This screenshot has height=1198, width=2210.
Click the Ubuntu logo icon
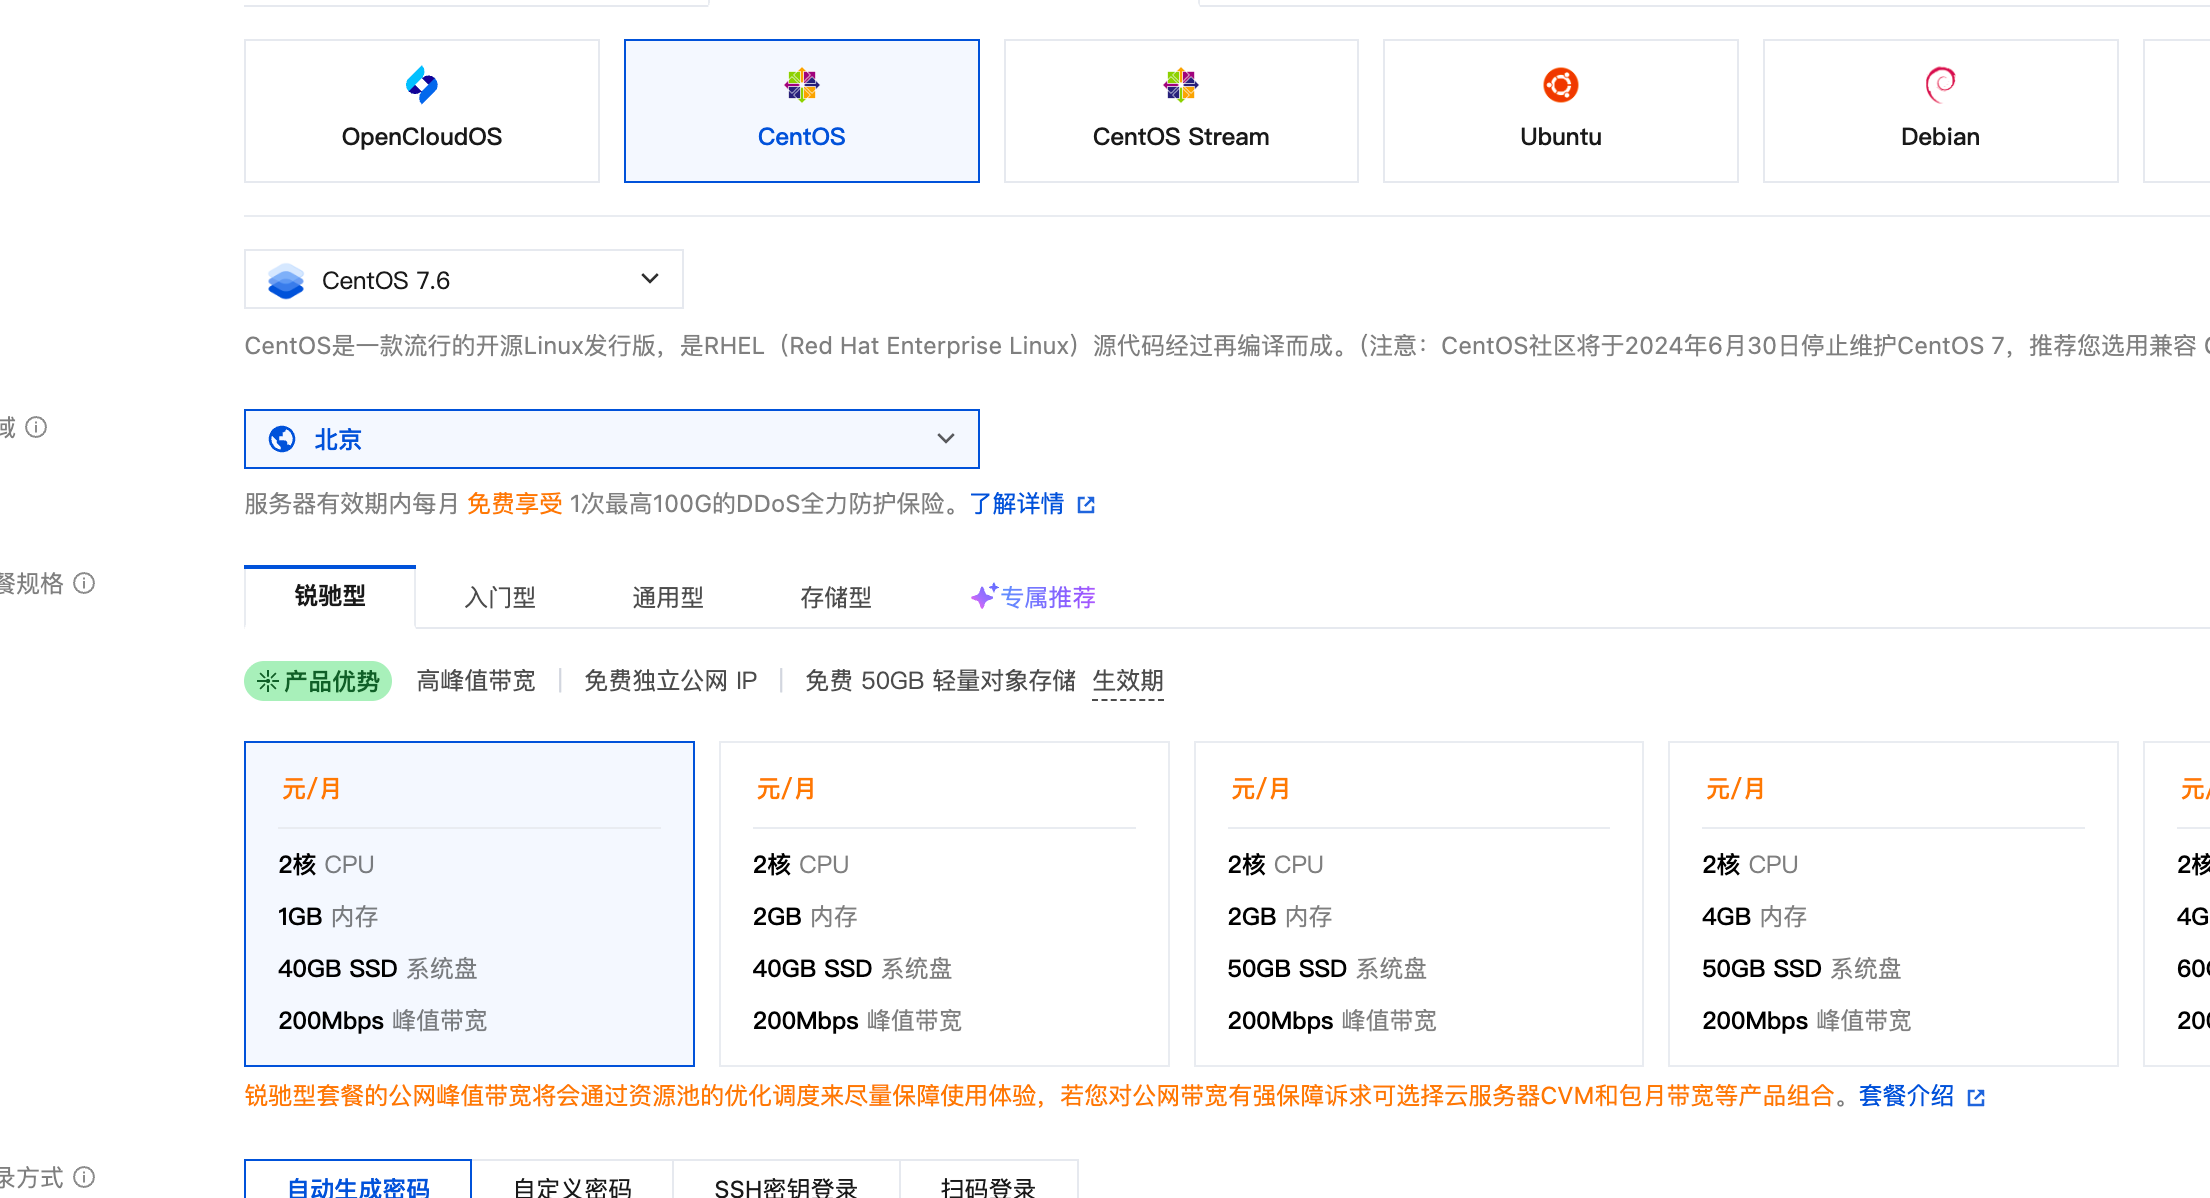coord(1560,85)
